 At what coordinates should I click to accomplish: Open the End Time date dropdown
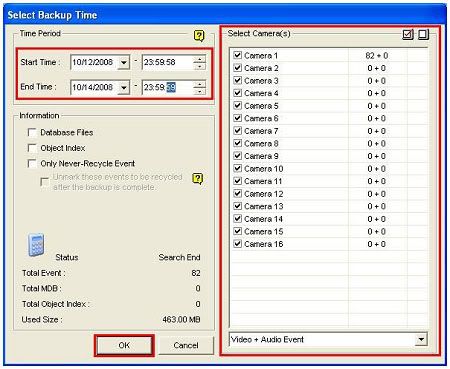click(123, 87)
